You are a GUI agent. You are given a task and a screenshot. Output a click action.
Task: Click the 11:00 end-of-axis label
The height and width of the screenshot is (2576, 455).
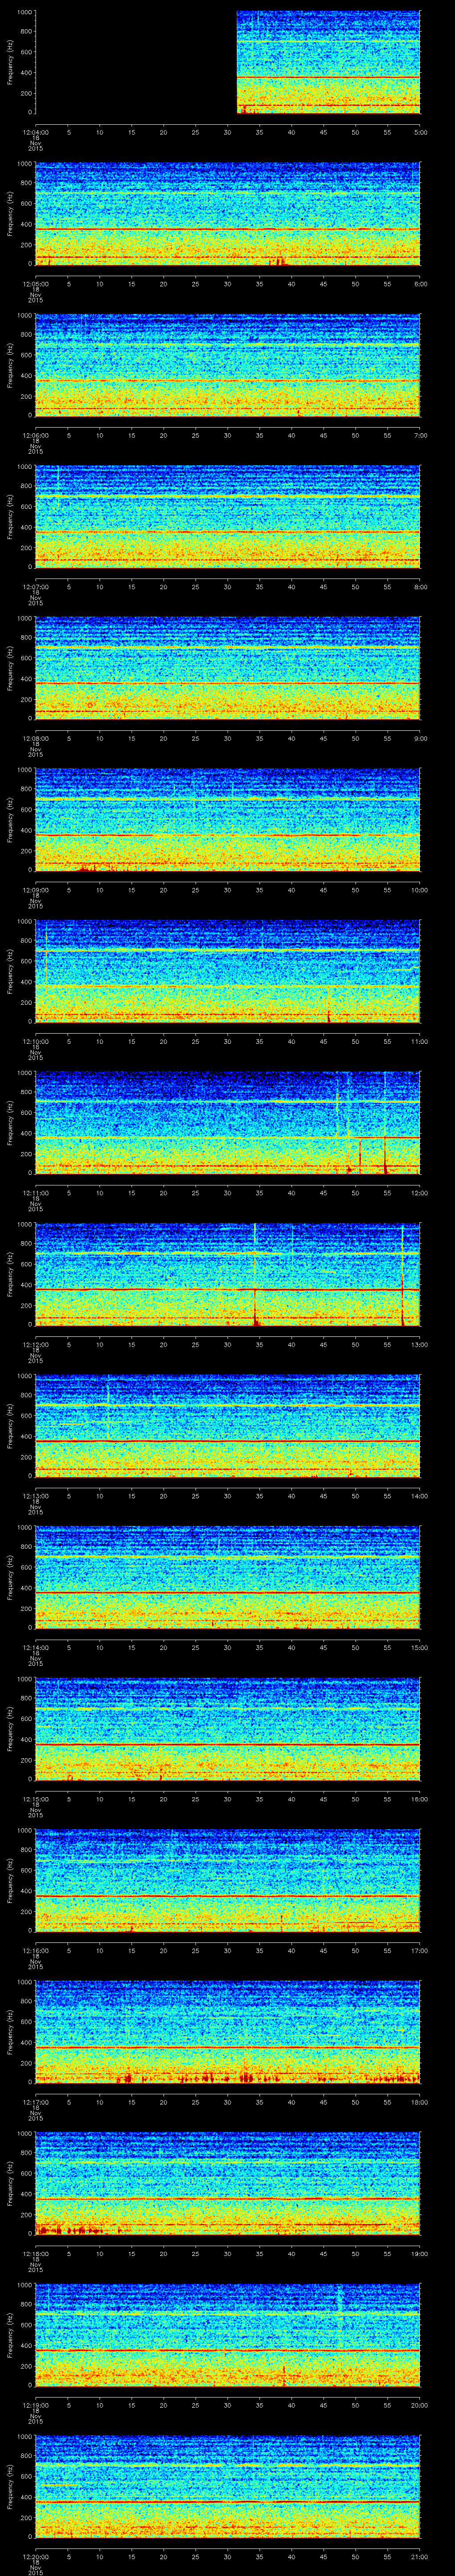point(419,1041)
